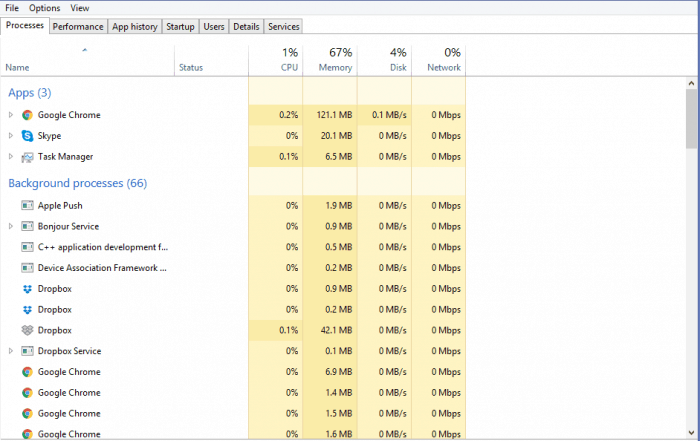Click the Dropbox icon with 0.9 MB memory

tap(27, 289)
